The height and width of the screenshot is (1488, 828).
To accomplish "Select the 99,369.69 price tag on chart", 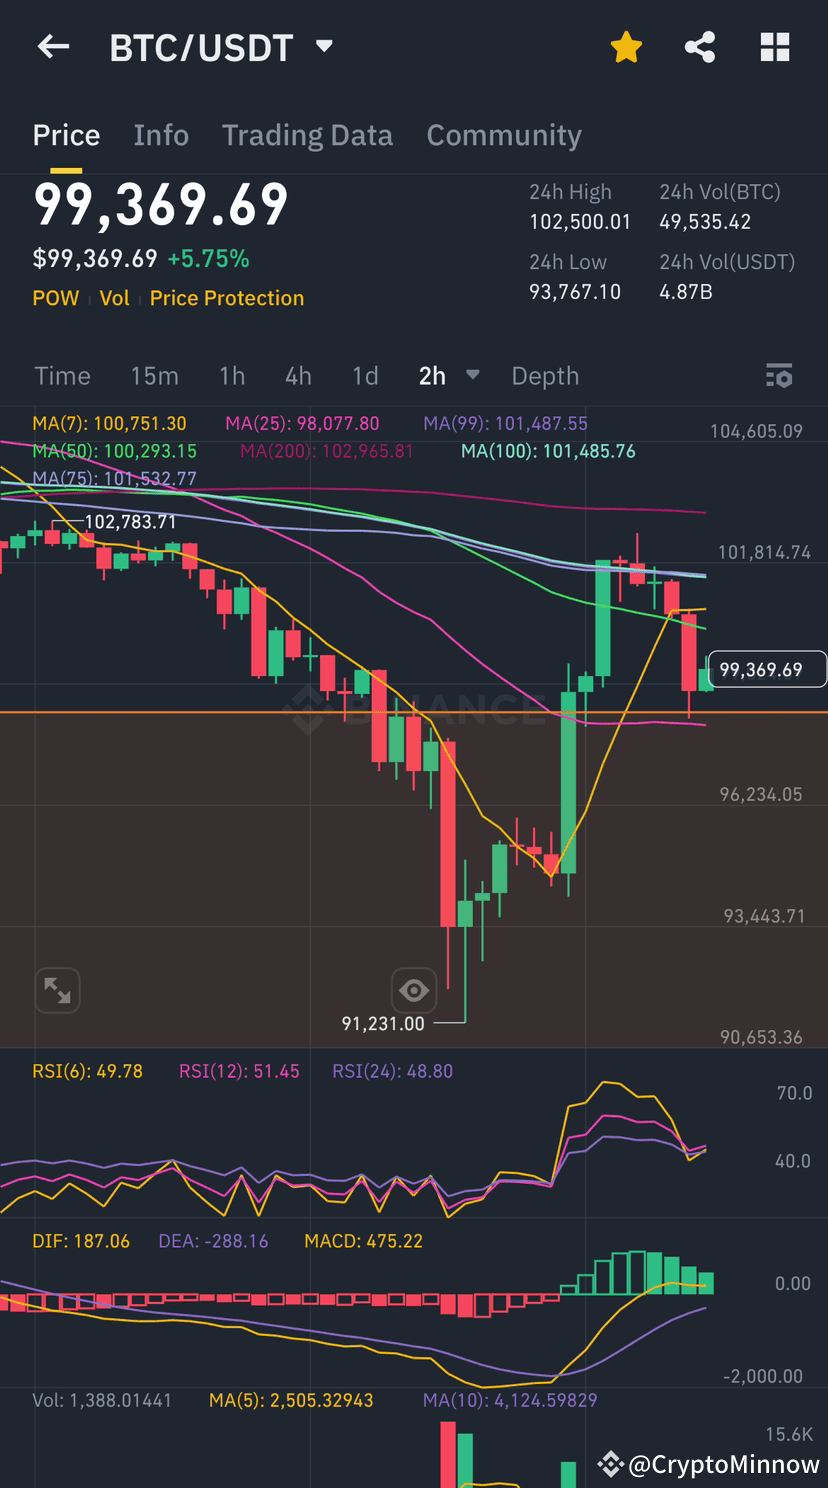I will click(x=767, y=669).
